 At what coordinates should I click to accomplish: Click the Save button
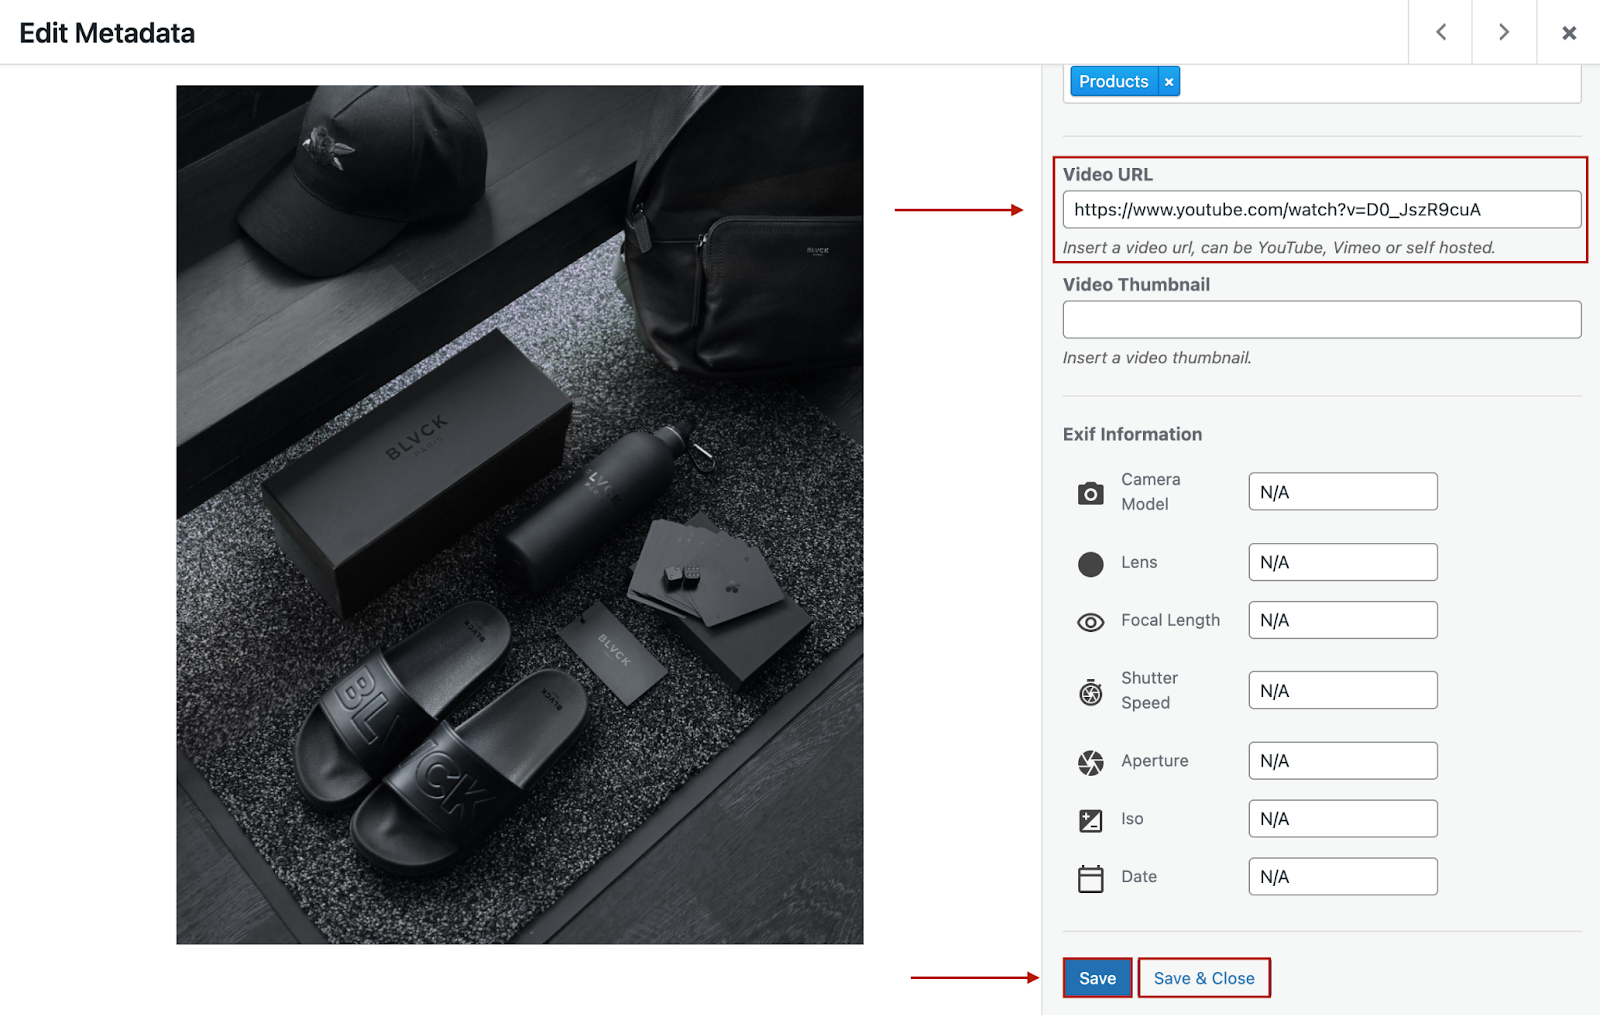1097,978
